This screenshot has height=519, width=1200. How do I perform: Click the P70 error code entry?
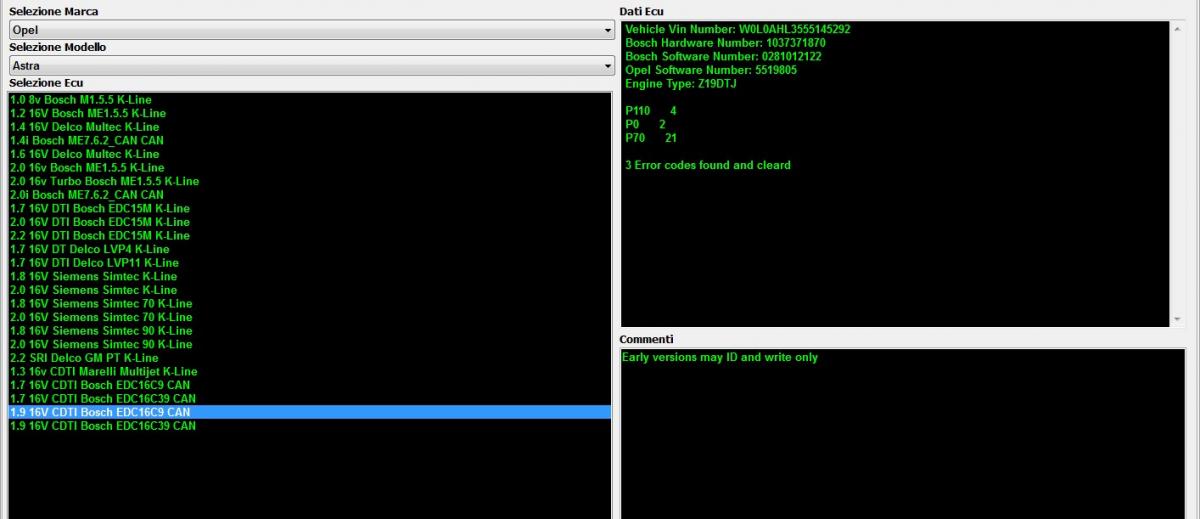[651, 138]
